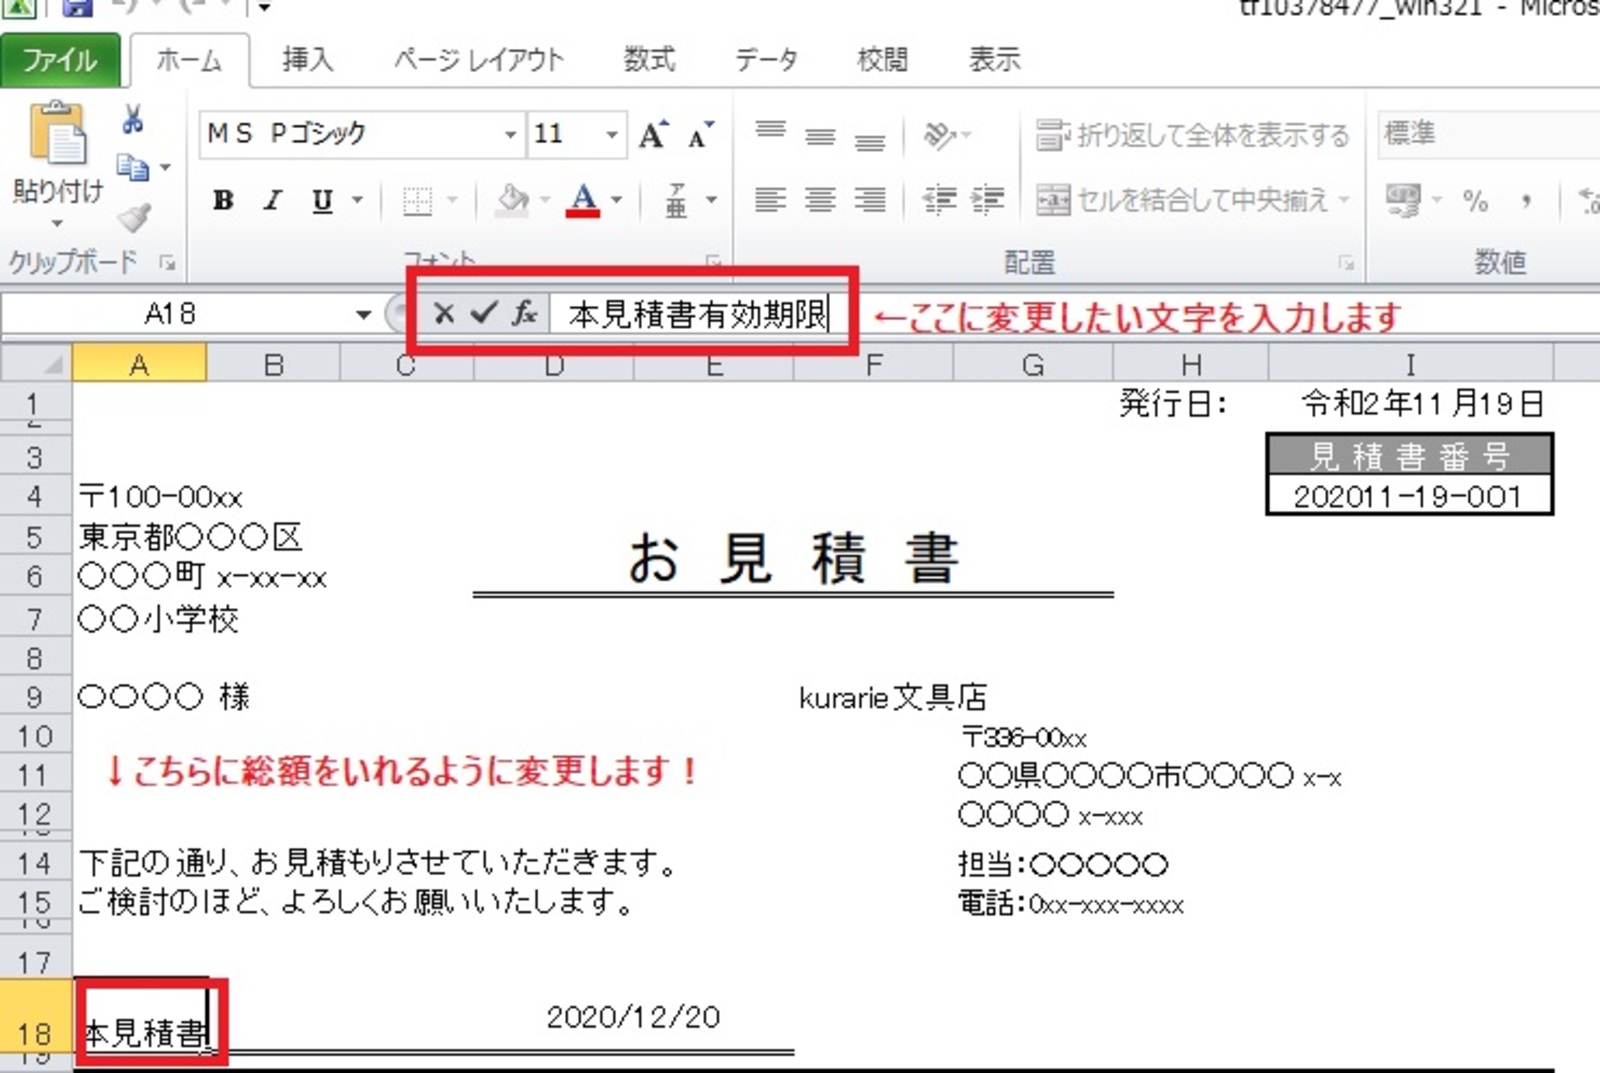Apply red font color

coord(583,200)
